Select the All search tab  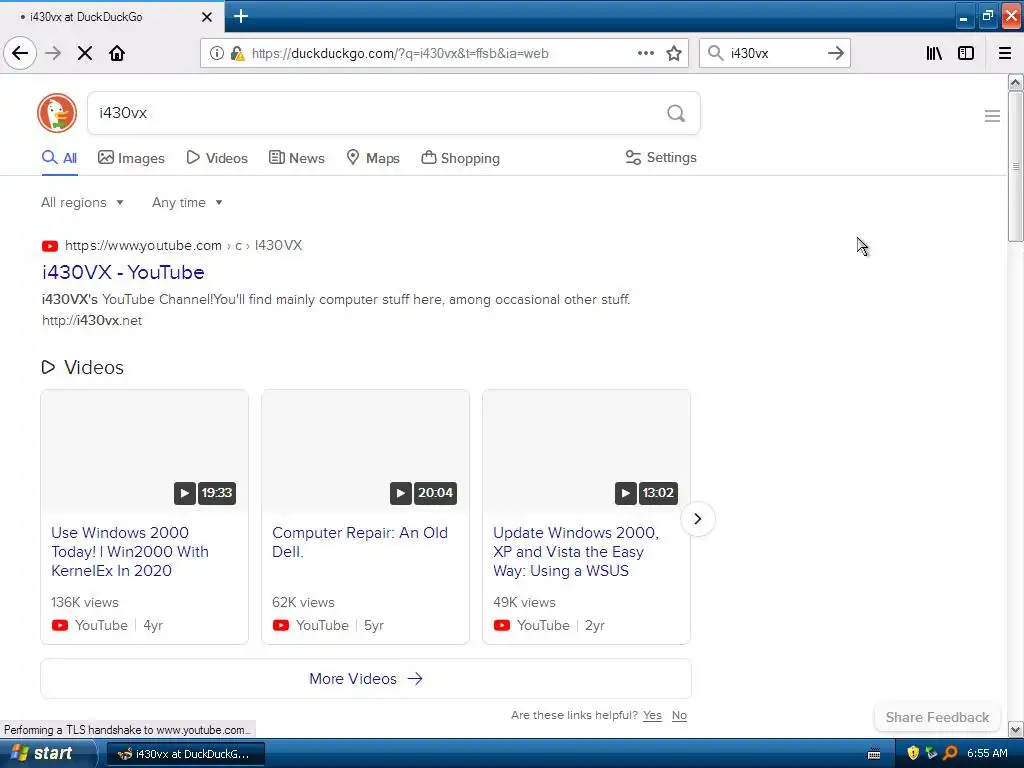coord(59,158)
